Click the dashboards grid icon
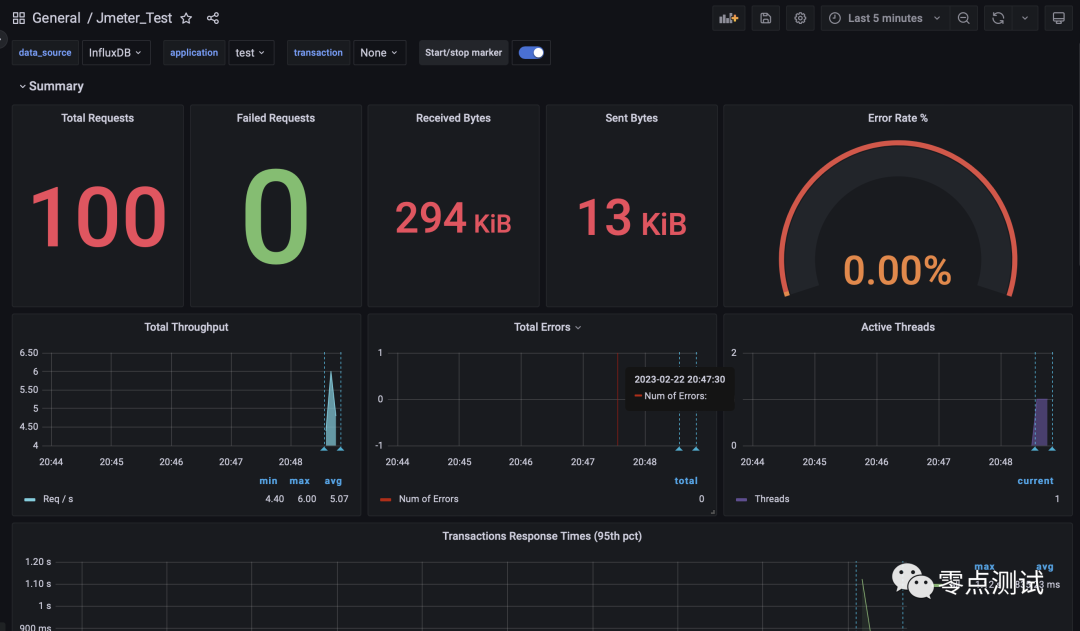This screenshot has width=1080, height=631. pyautogui.click(x=19, y=18)
